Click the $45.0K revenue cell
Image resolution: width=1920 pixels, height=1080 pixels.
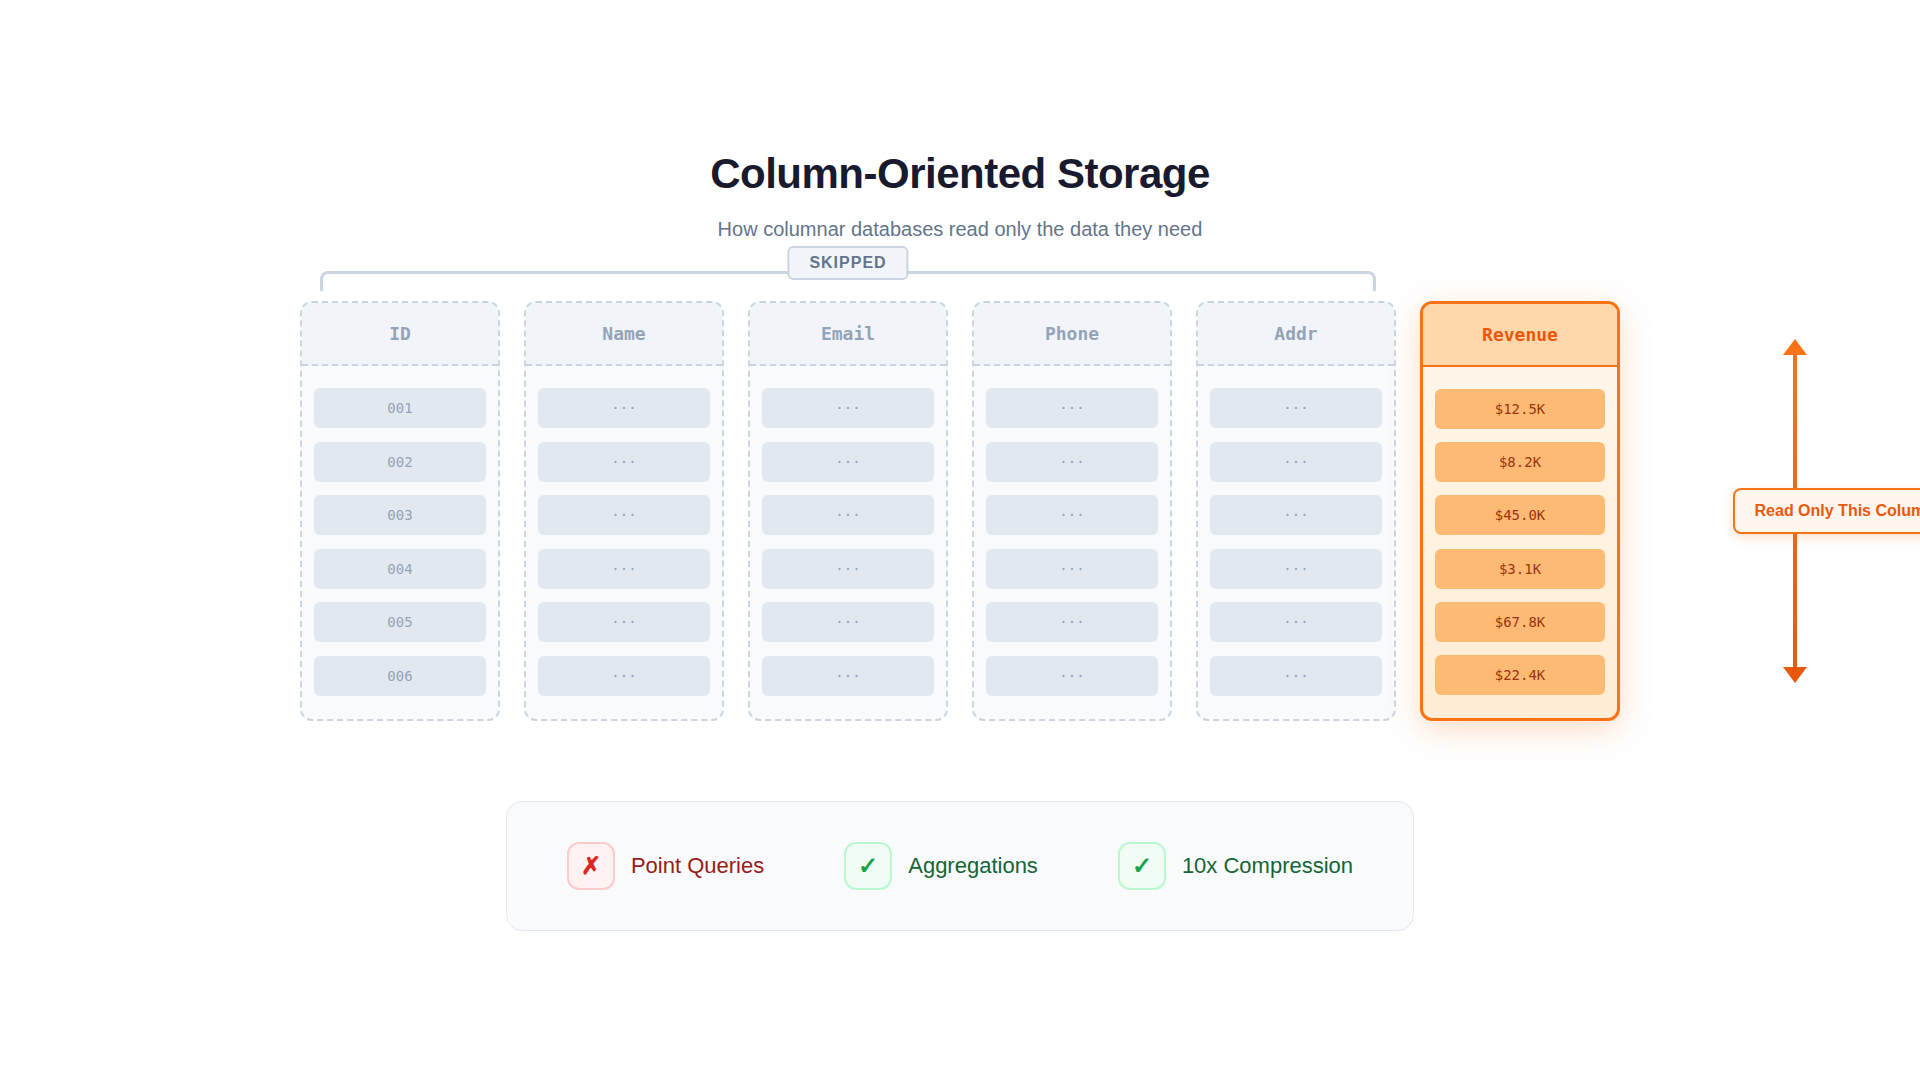click(x=1519, y=515)
